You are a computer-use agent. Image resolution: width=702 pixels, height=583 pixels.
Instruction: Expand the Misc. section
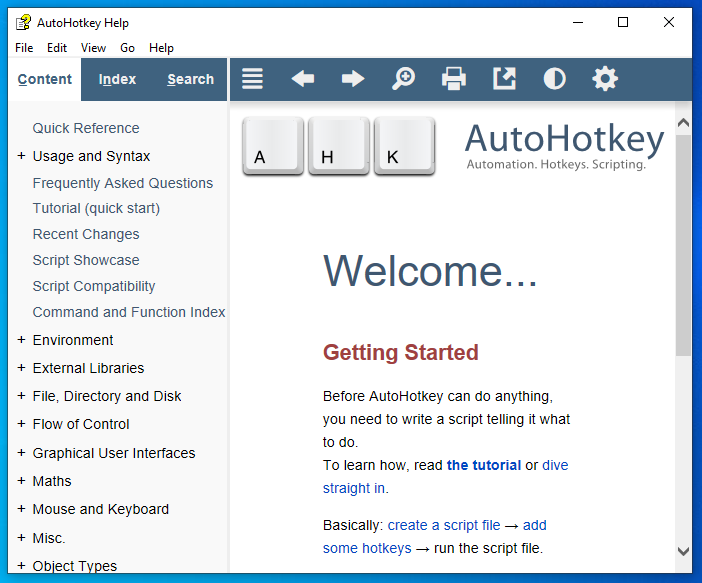pyautogui.click(x=21, y=538)
